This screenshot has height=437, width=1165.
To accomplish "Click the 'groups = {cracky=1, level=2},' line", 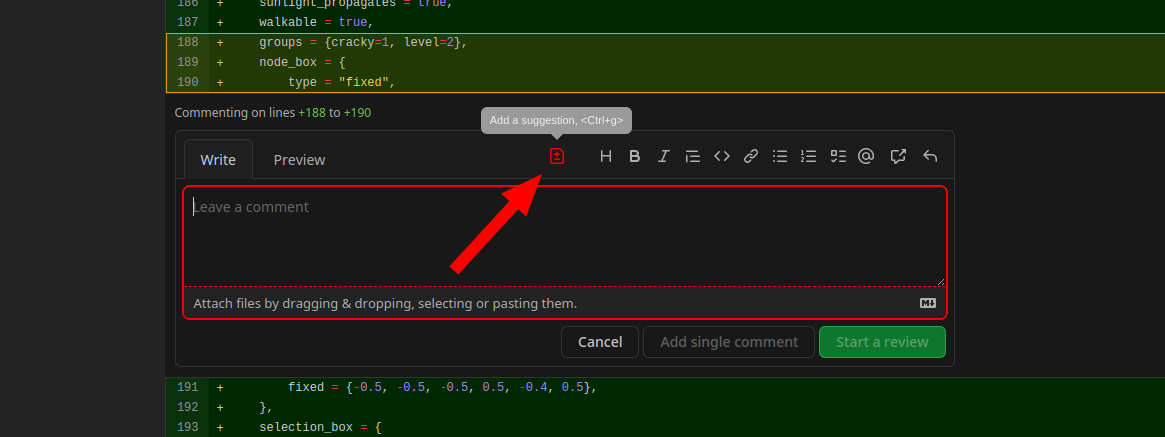I will click(x=363, y=42).
